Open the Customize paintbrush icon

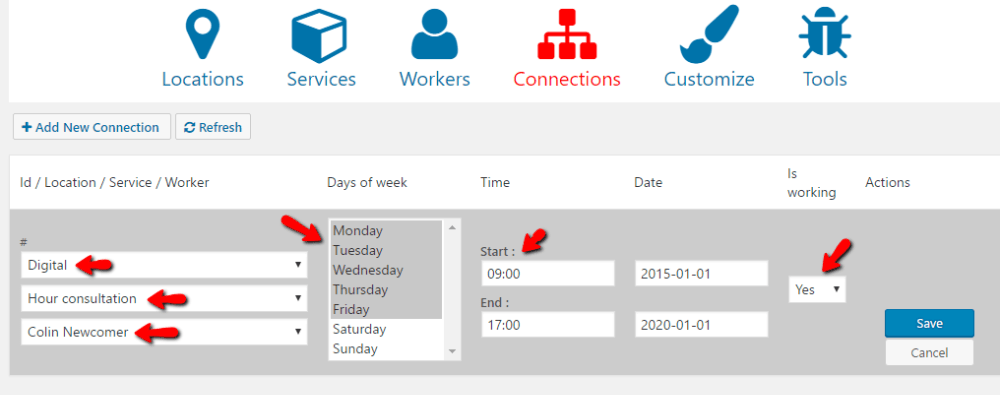click(x=709, y=34)
